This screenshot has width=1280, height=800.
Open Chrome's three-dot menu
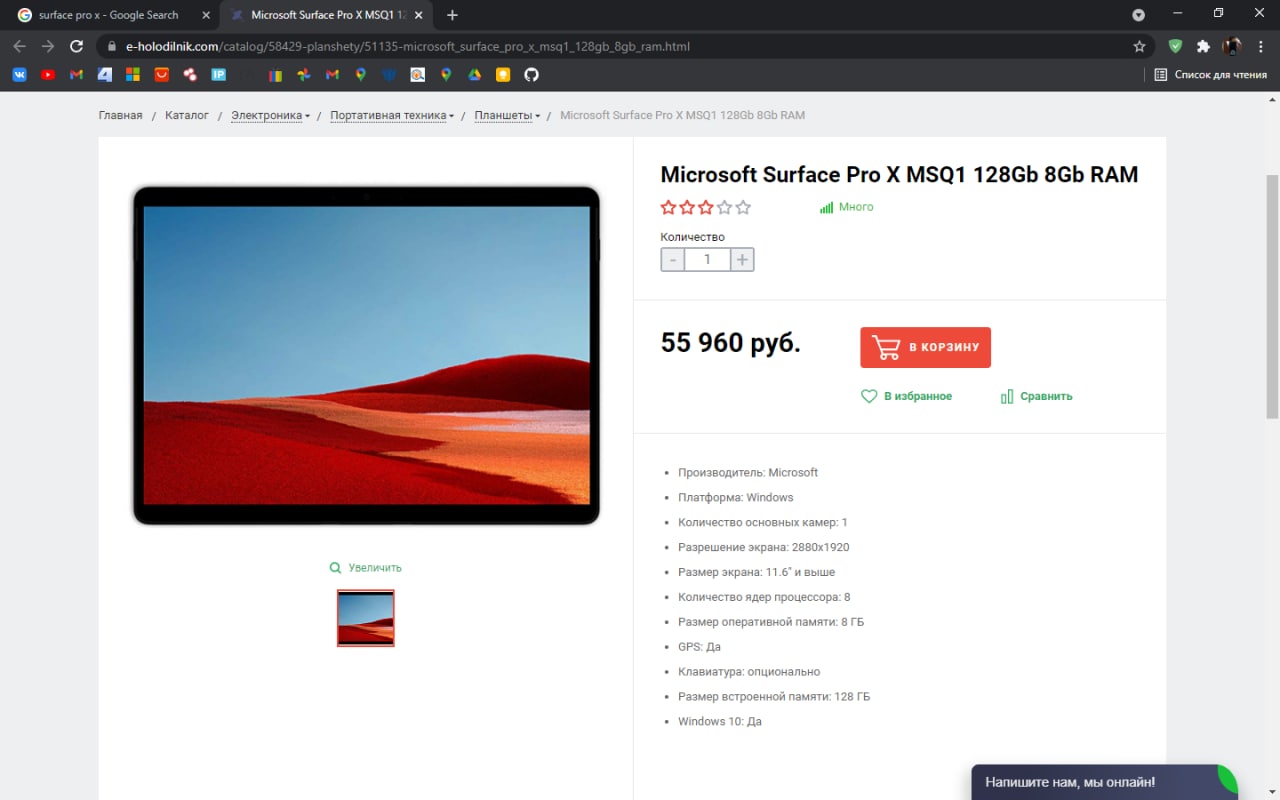point(1260,46)
